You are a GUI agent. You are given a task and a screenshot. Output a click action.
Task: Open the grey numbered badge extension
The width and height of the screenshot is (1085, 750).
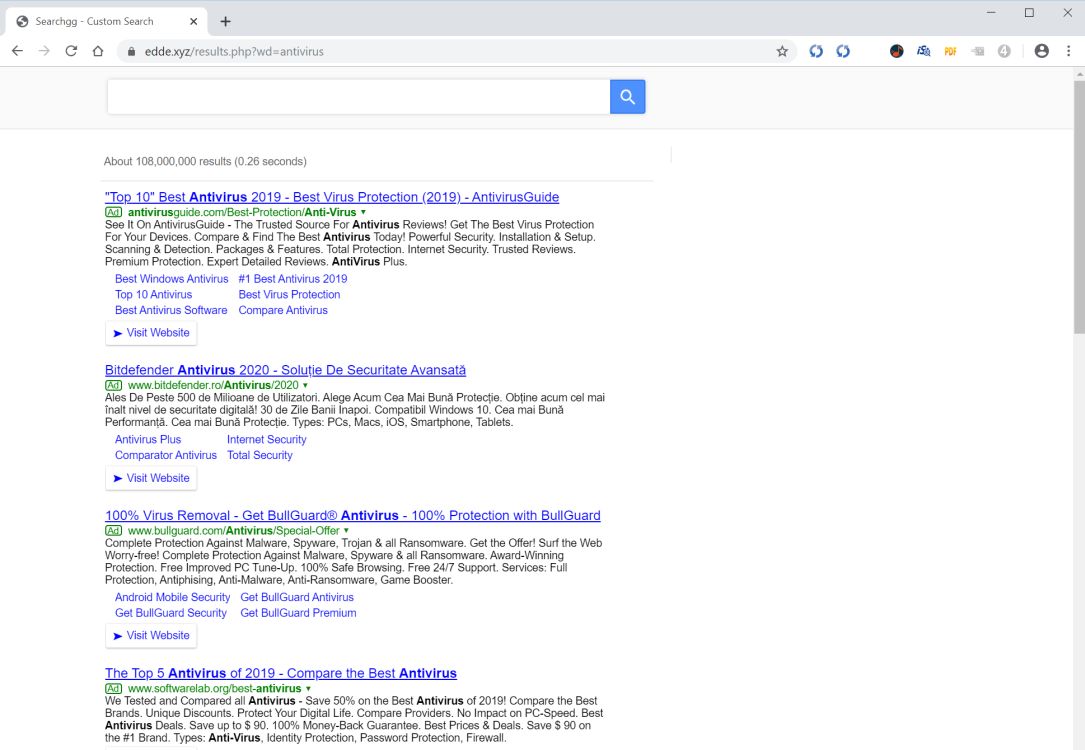[1004, 51]
